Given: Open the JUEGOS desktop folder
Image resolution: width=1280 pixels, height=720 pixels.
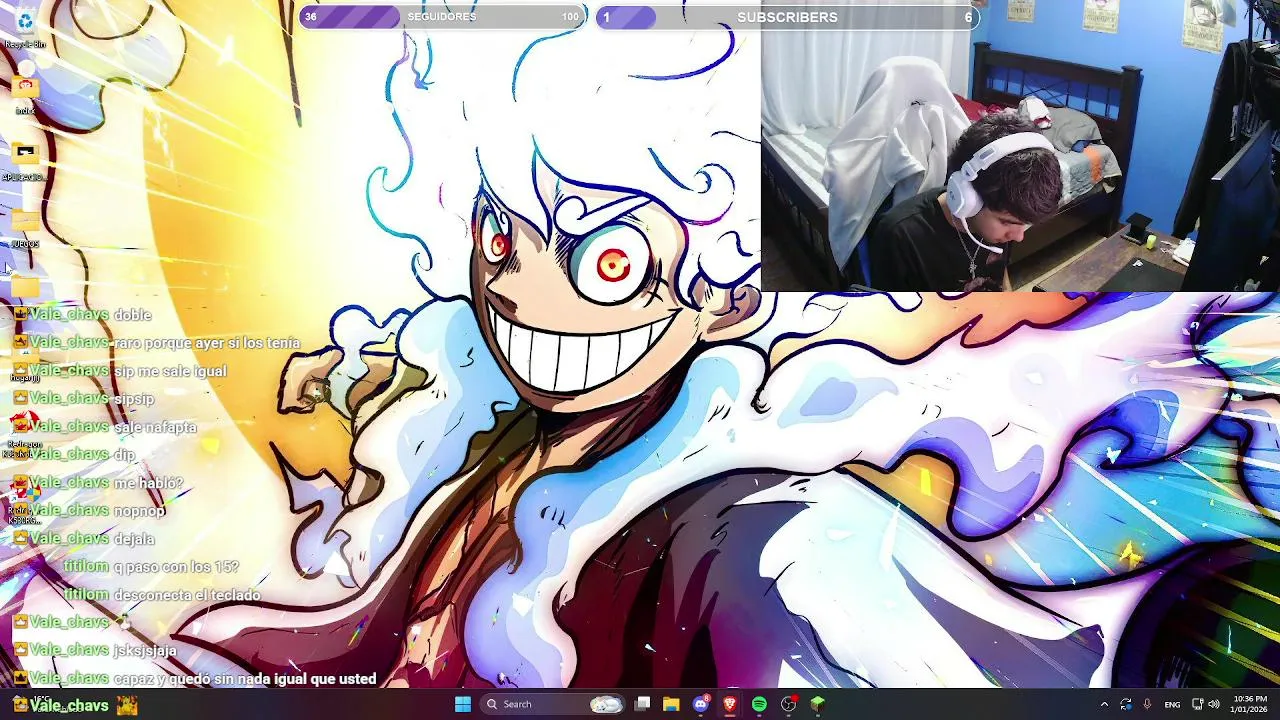Looking at the screenshot, I should pyautogui.click(x=25, y=227).
